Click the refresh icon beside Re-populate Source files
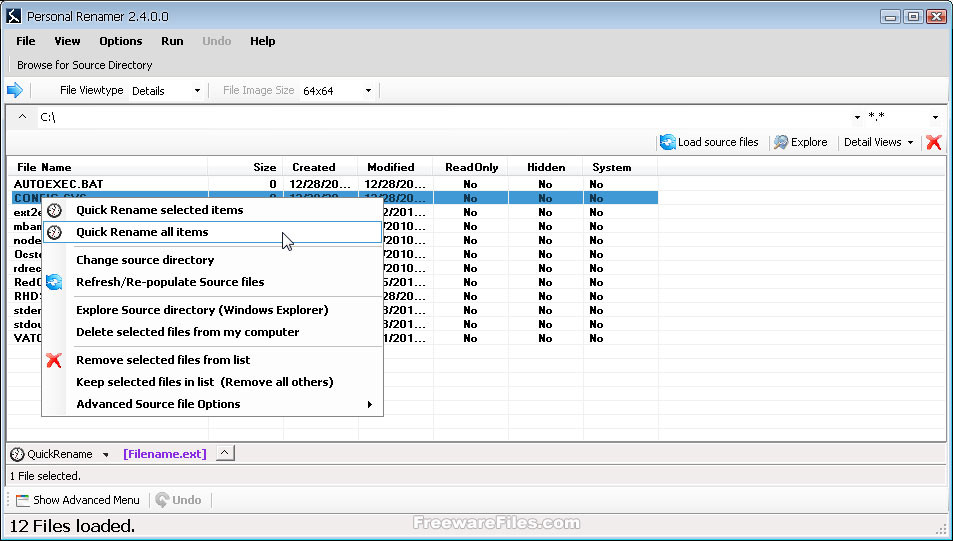The width and height of the screenshot is (953, 541). tap(54, 282)
